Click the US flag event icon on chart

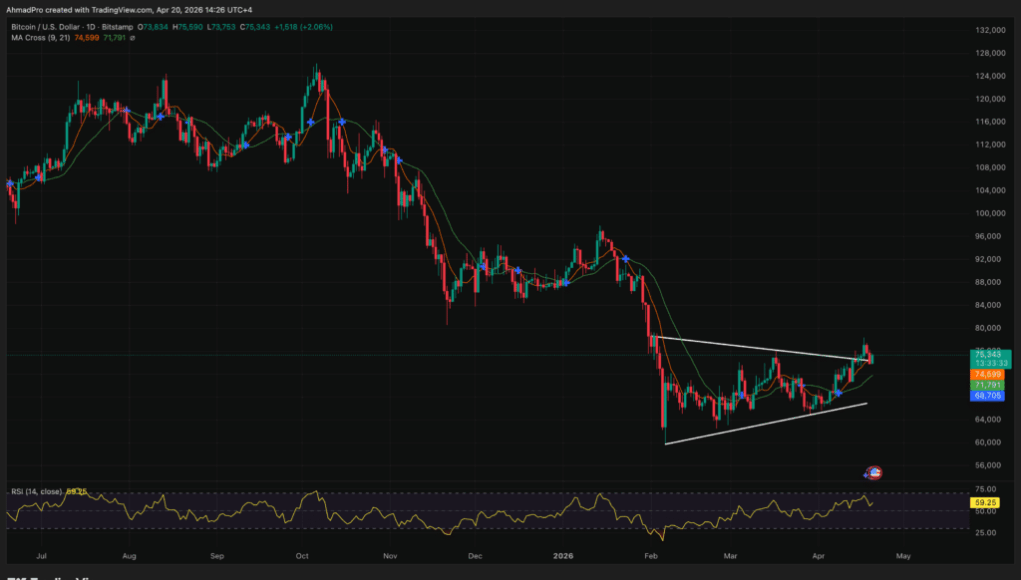[874, 472]
